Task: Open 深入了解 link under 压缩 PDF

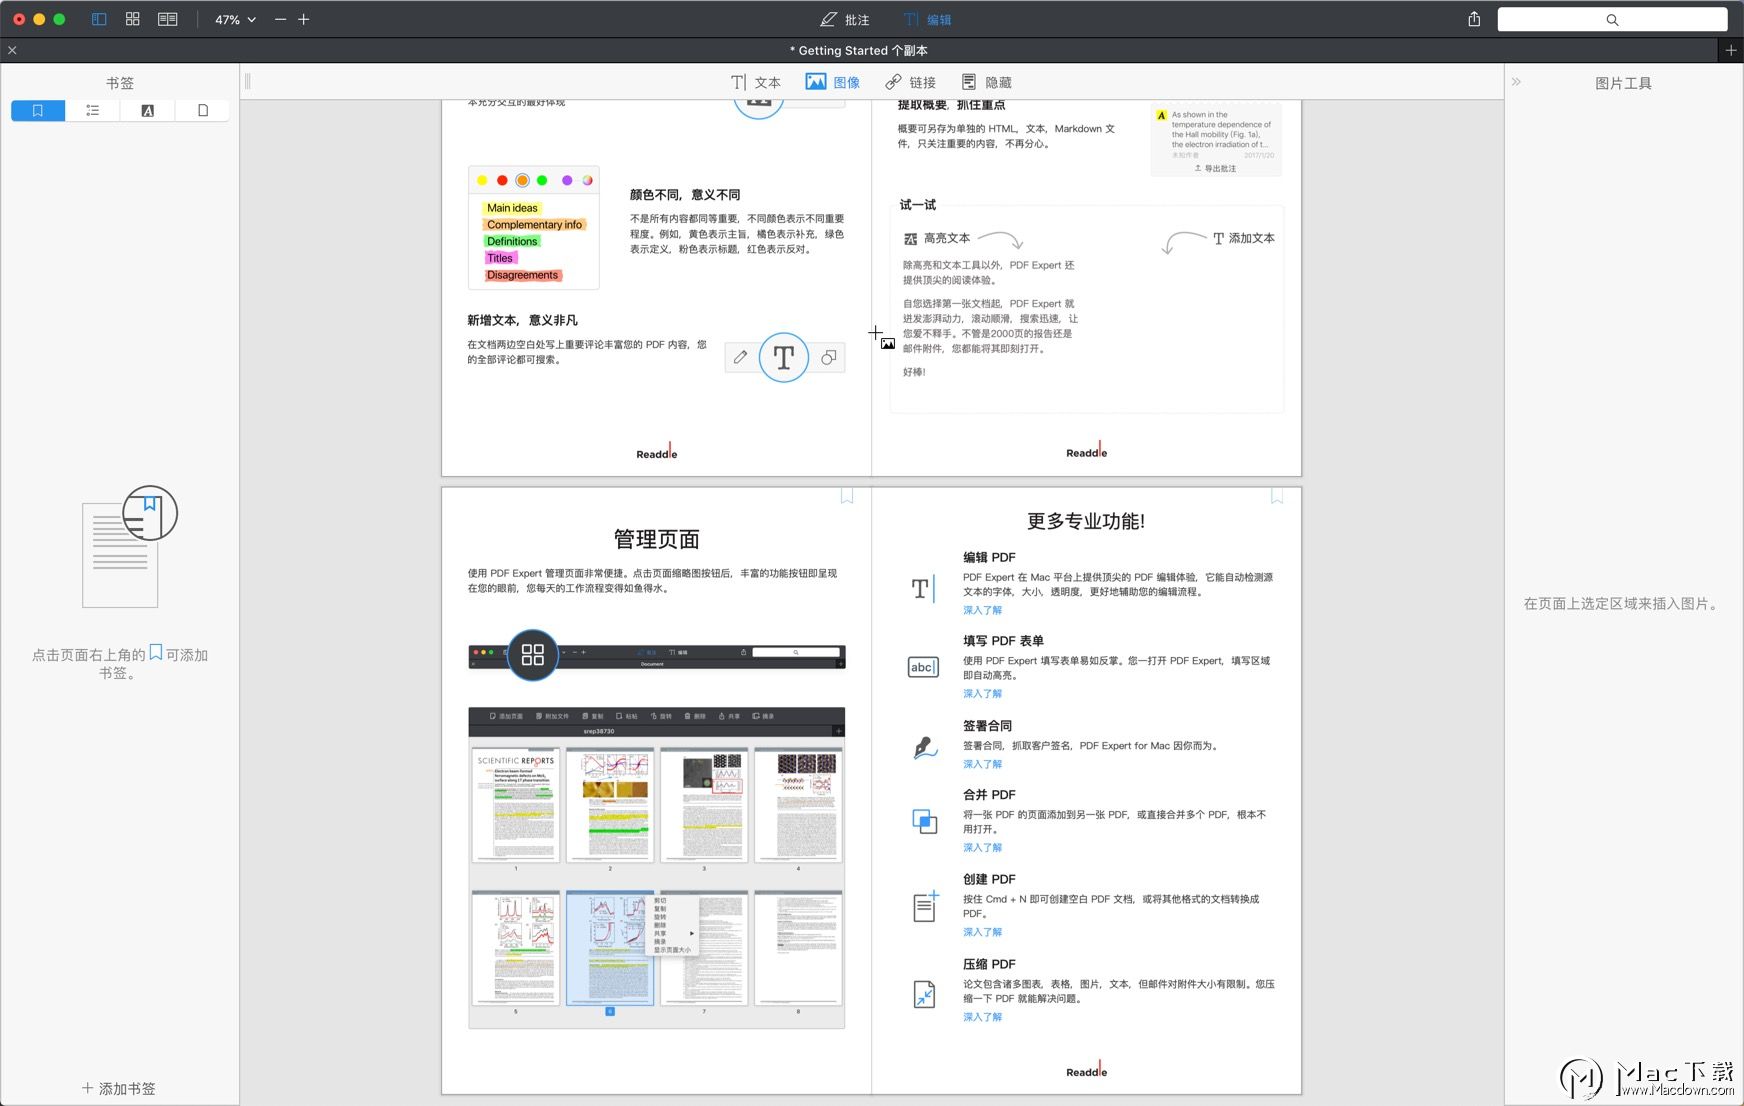Action: (982, 1017)
